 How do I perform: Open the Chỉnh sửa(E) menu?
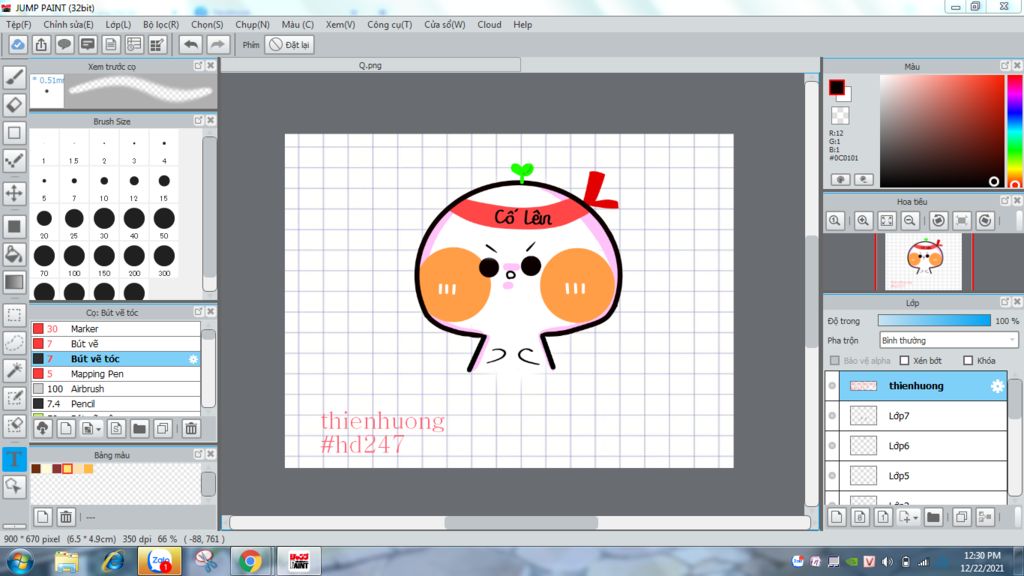point(69,25)
